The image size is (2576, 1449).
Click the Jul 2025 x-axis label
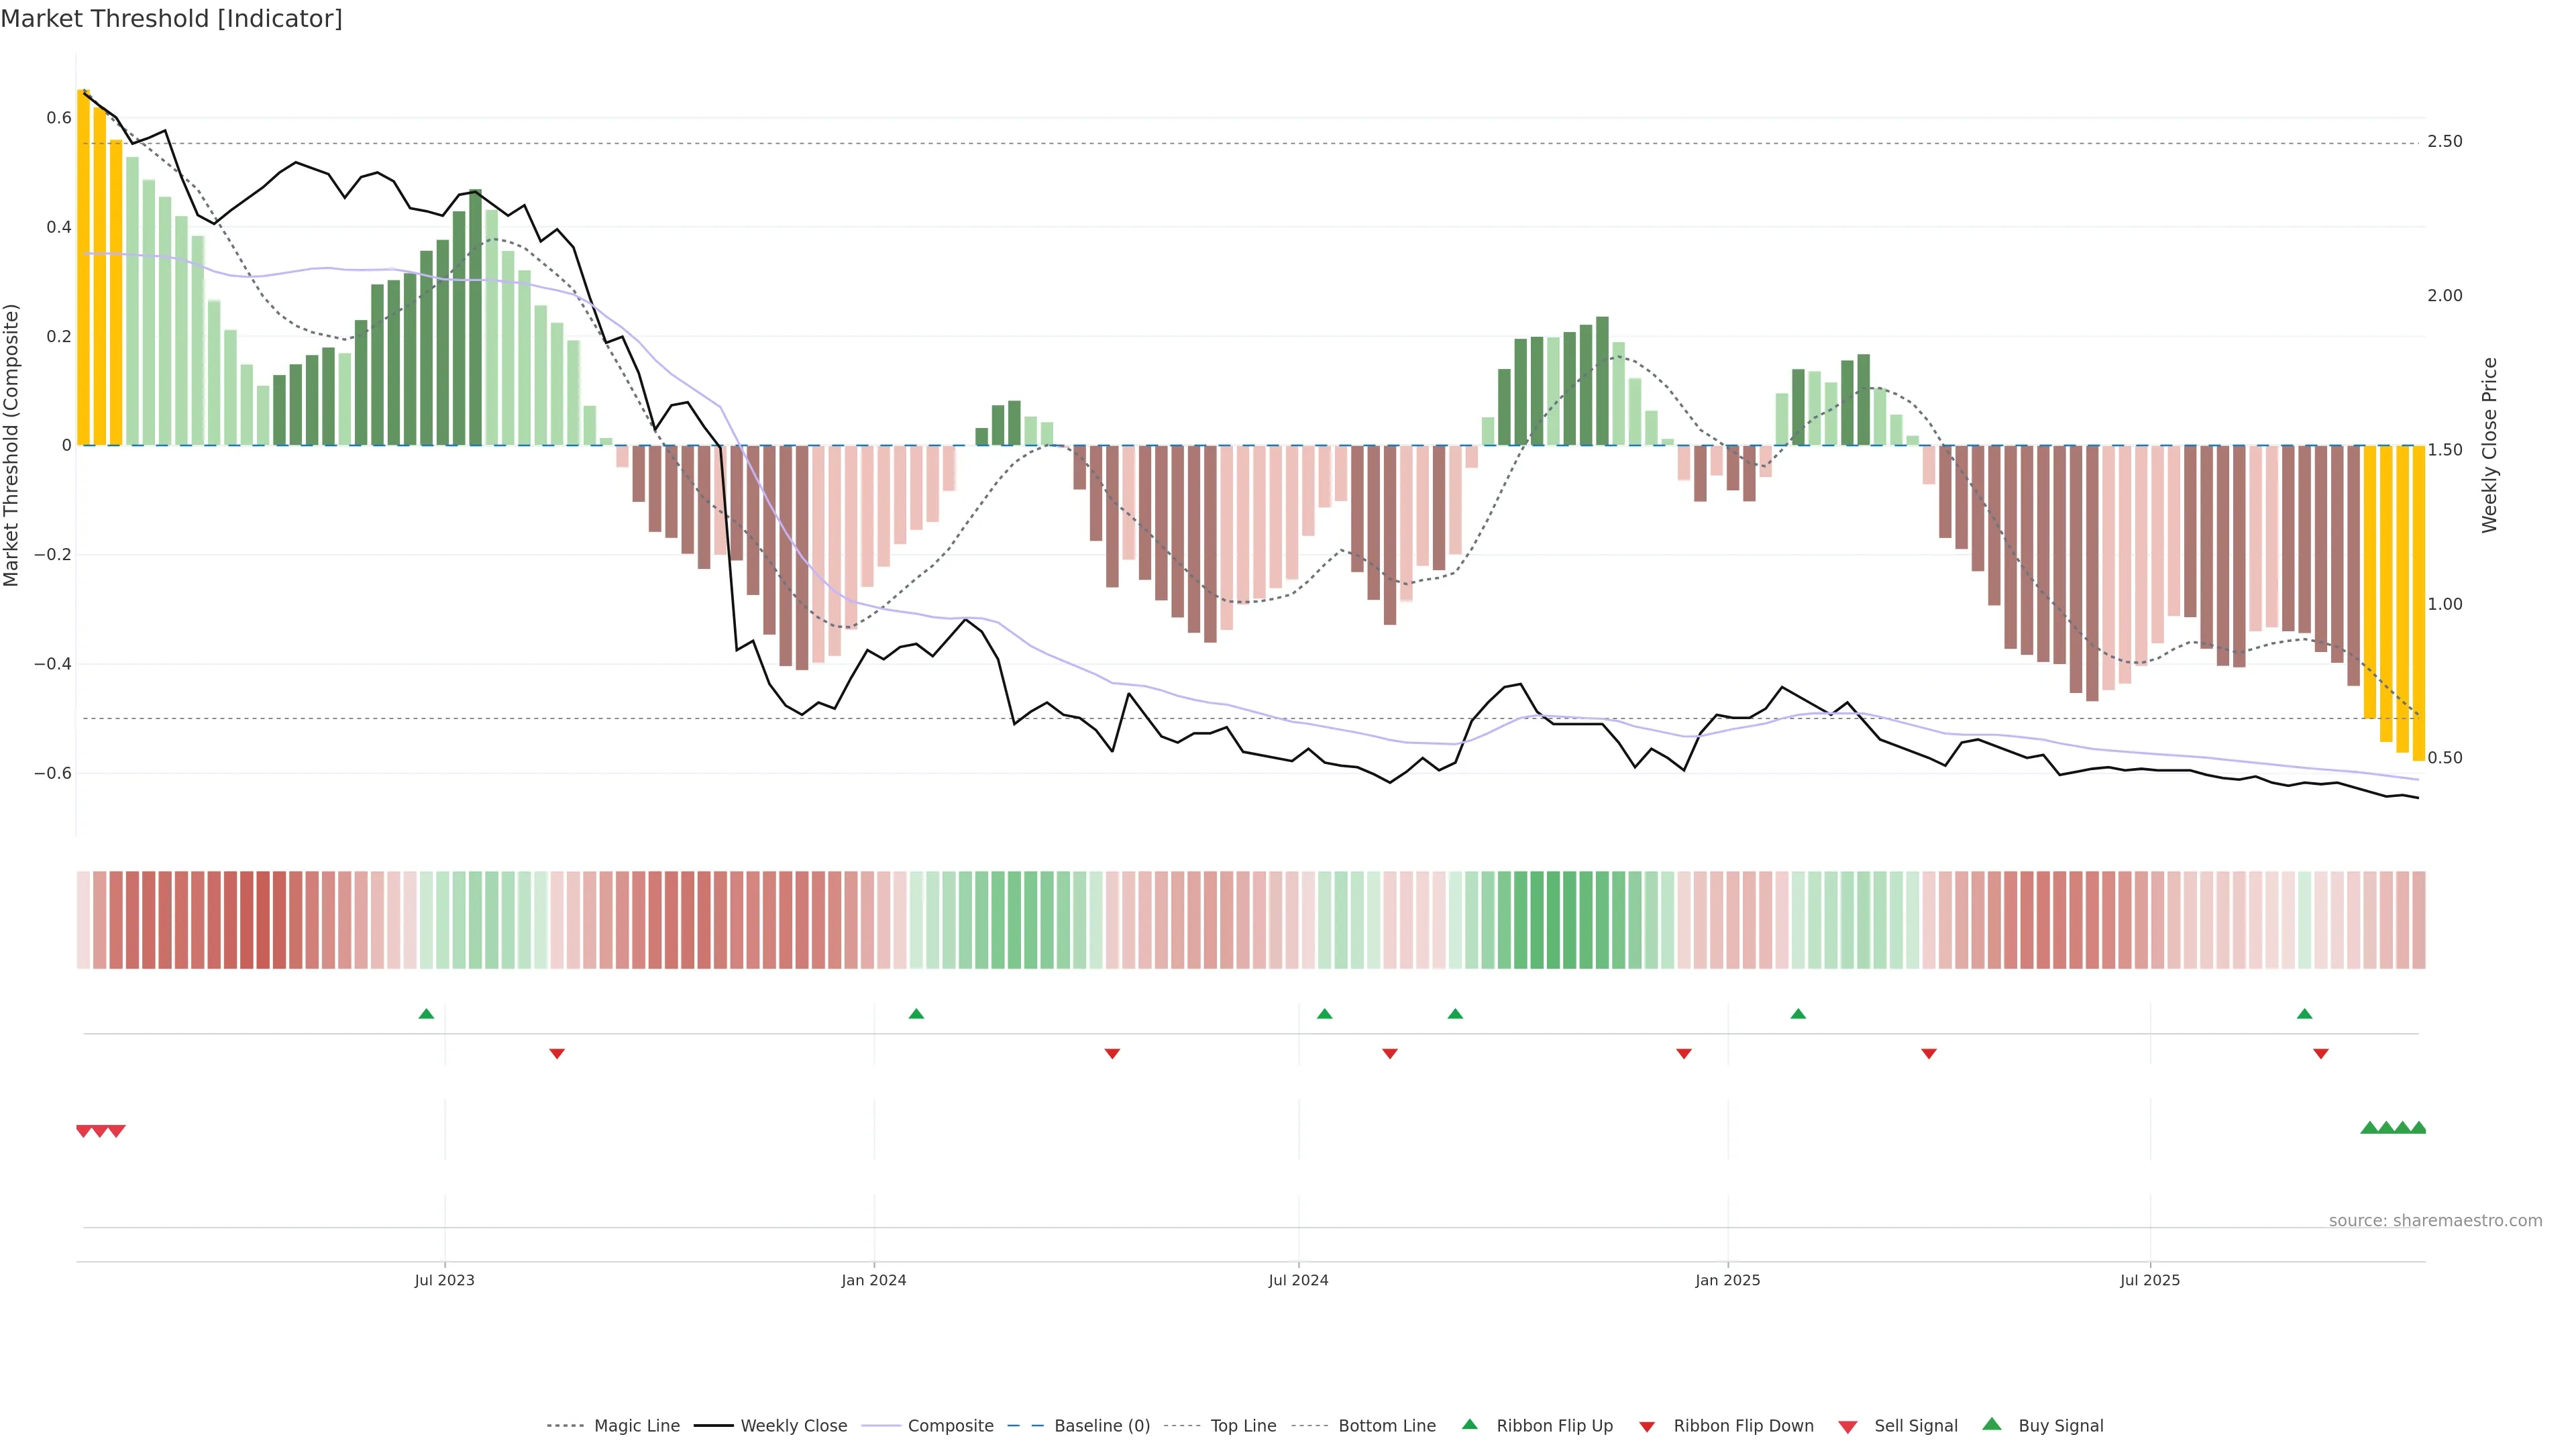click(x=2149, y=1280)
